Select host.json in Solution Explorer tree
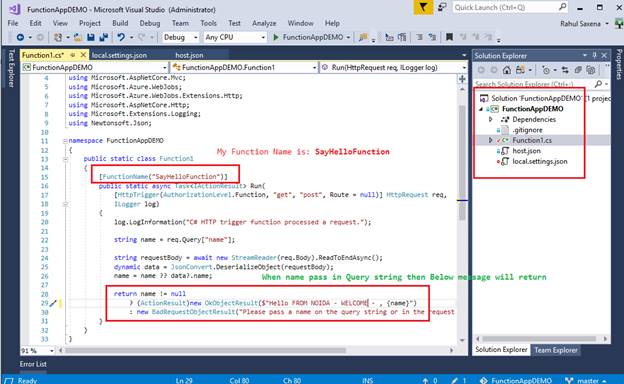 [526, 151]
